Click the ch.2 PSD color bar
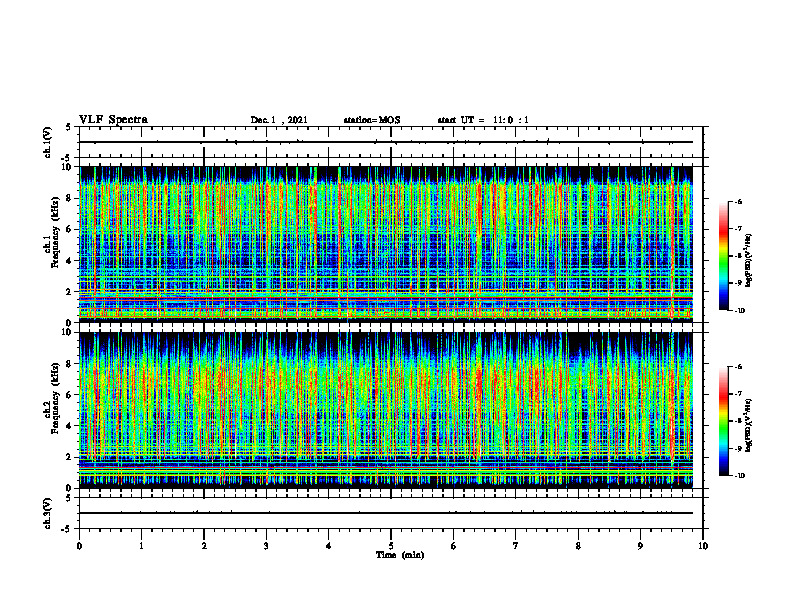Screen dimensions: 792x612 [723, 421]
